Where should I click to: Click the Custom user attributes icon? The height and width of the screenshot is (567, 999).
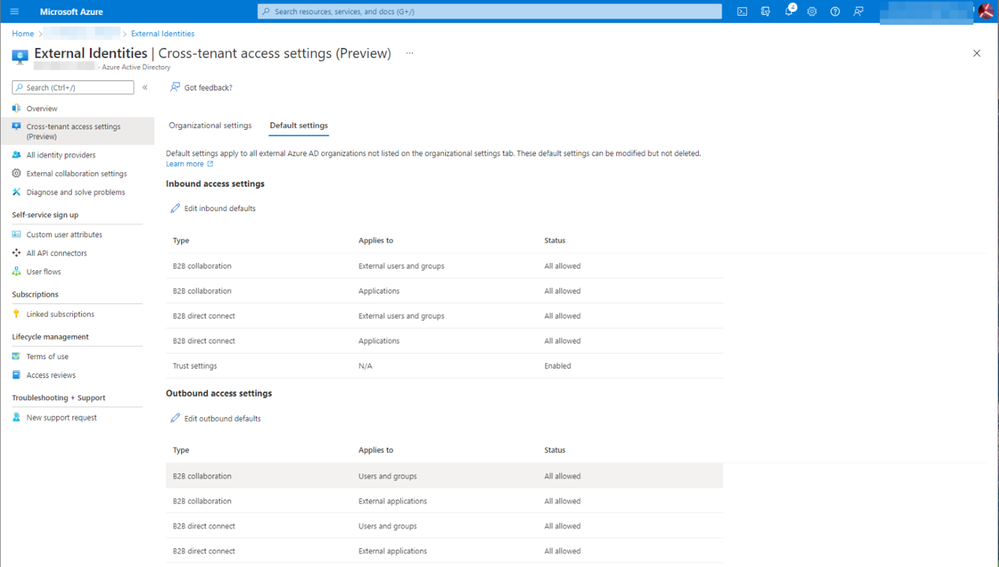(17, 234)
